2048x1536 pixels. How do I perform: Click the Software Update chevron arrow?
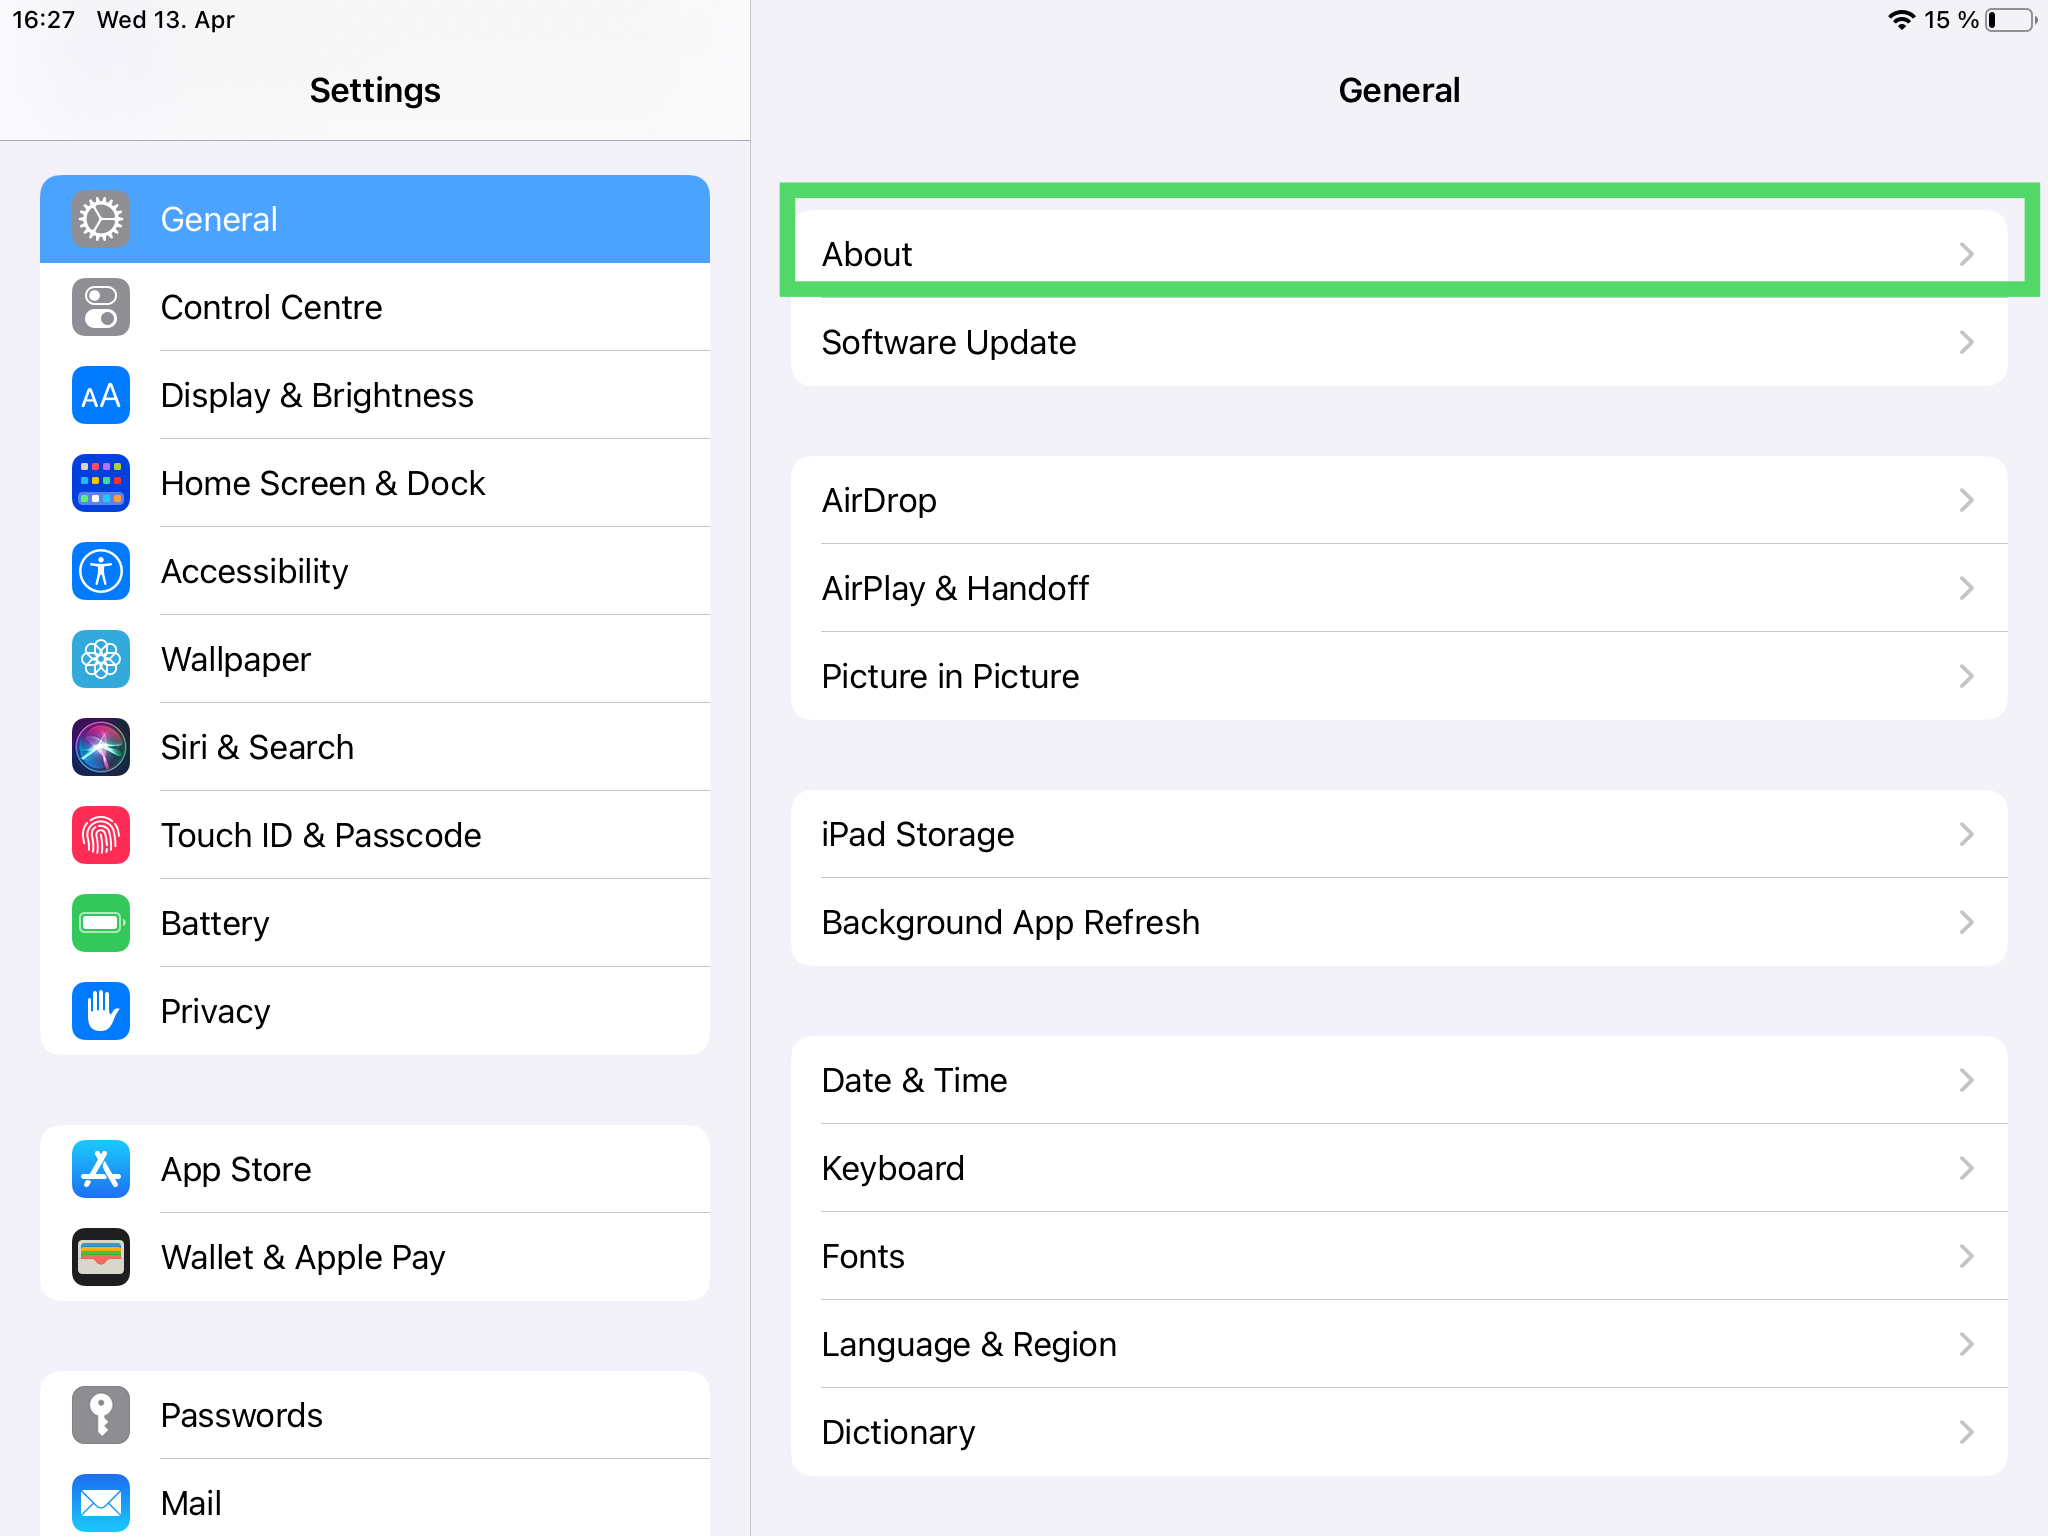click(1966, 342)
